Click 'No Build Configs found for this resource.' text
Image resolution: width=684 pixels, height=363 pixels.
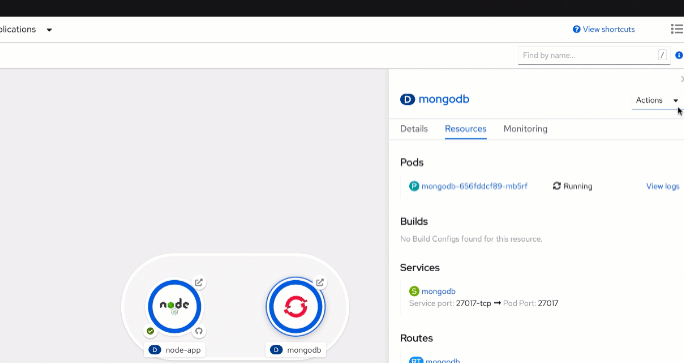(471, 239)
